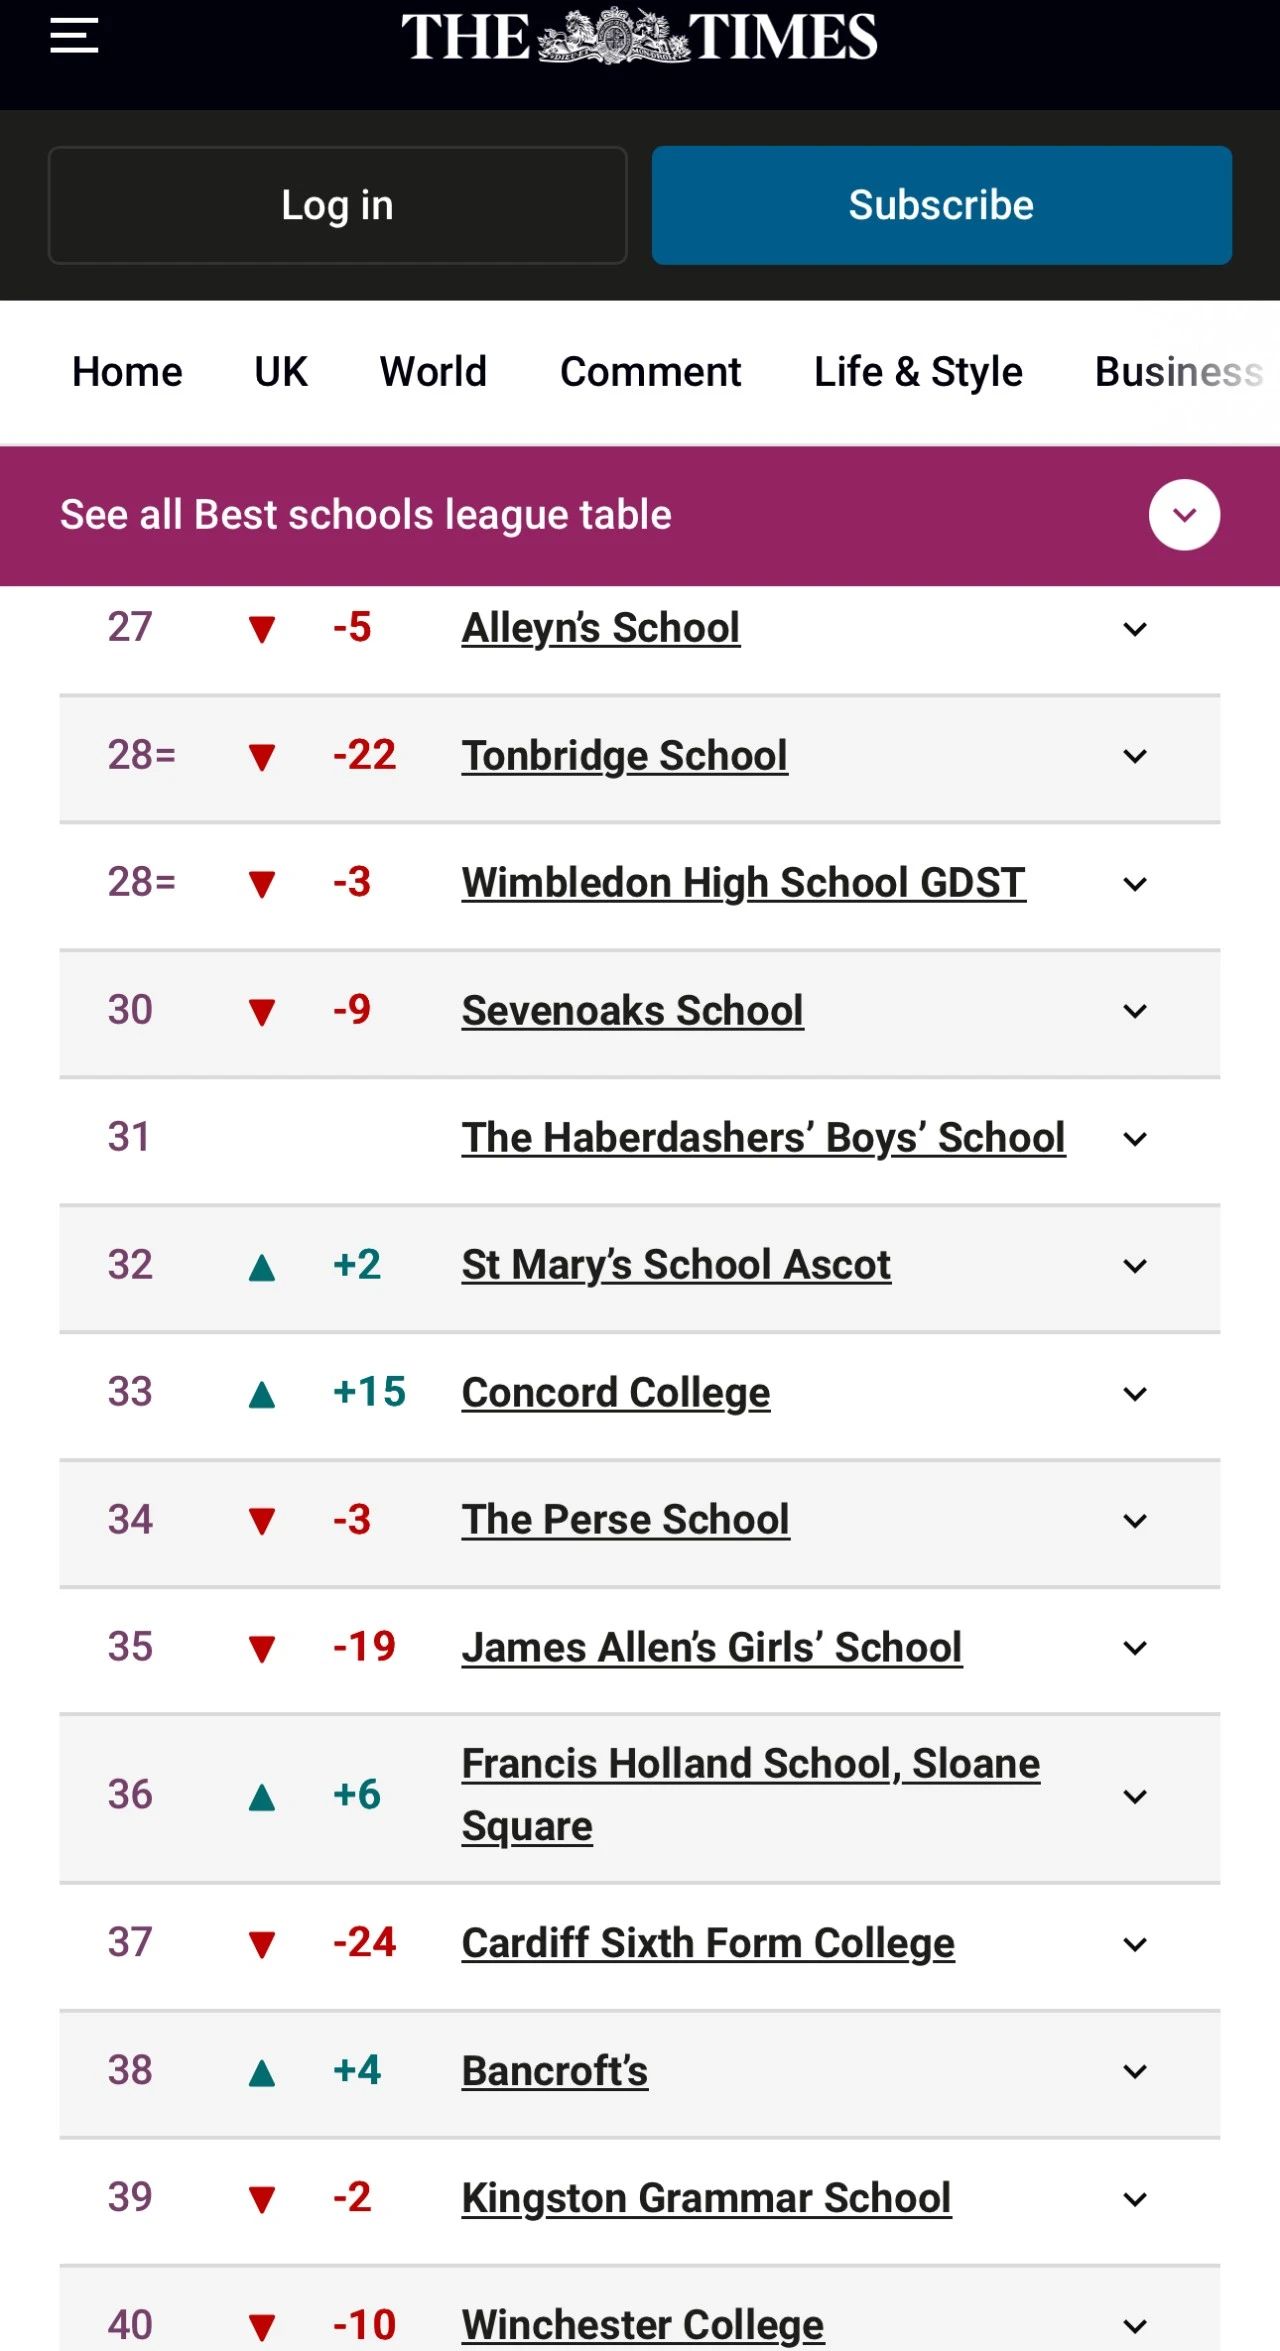Go to Life & Style section
1280x2351 pixels.
point(918,372)
